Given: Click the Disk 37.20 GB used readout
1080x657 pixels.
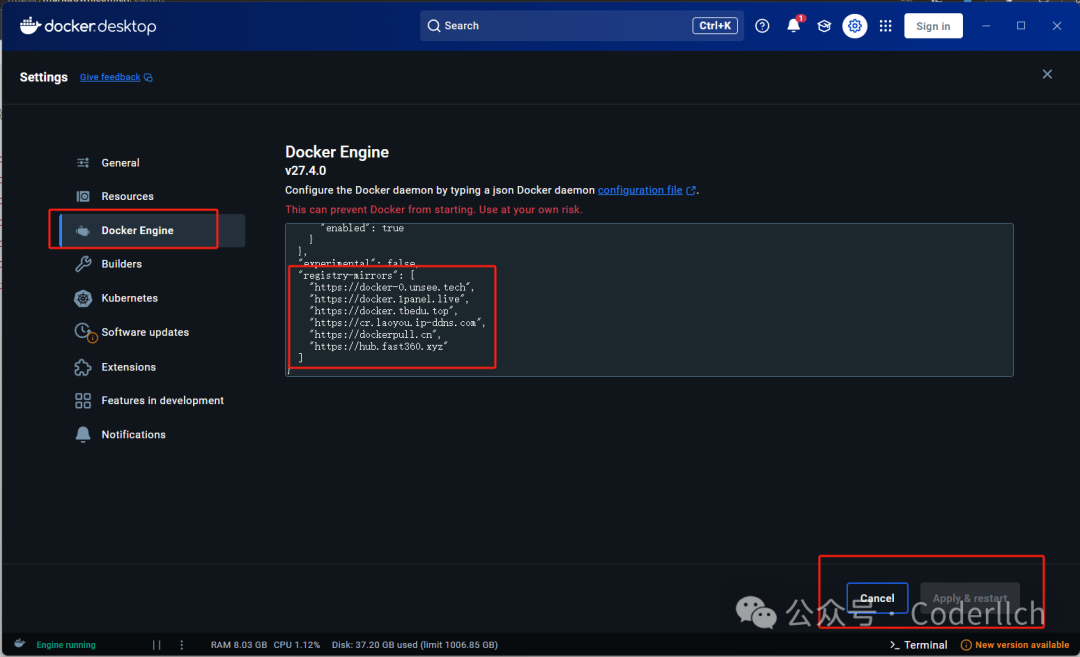Looking at the screenshot, I should [415, 645].
